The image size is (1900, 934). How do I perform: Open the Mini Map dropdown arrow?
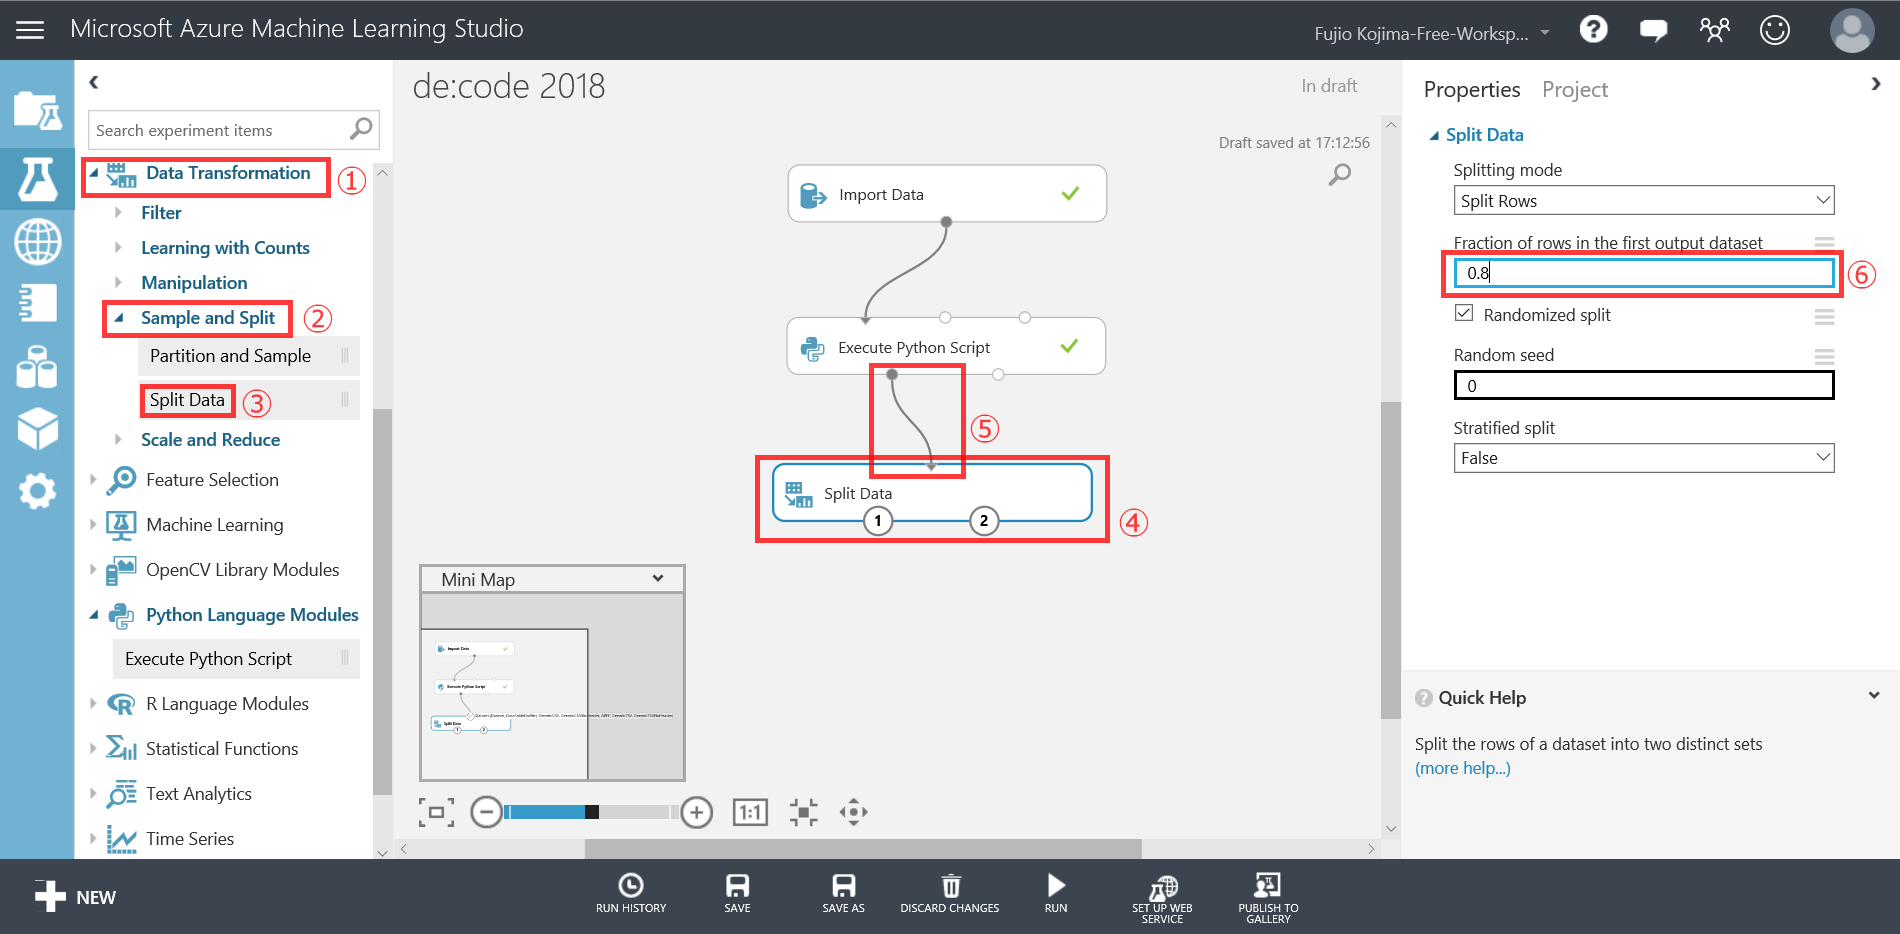pyautogui.click(x=658, y=578)
